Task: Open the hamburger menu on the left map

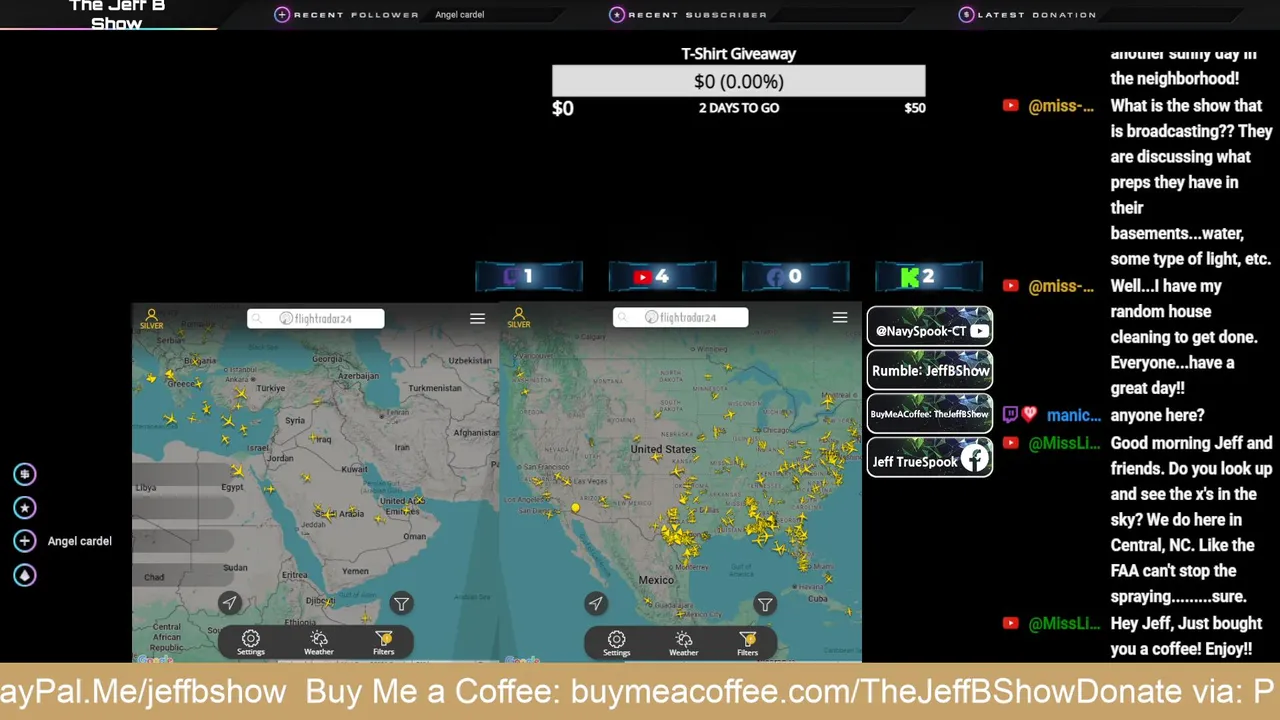Action: (x=477, y=318)
